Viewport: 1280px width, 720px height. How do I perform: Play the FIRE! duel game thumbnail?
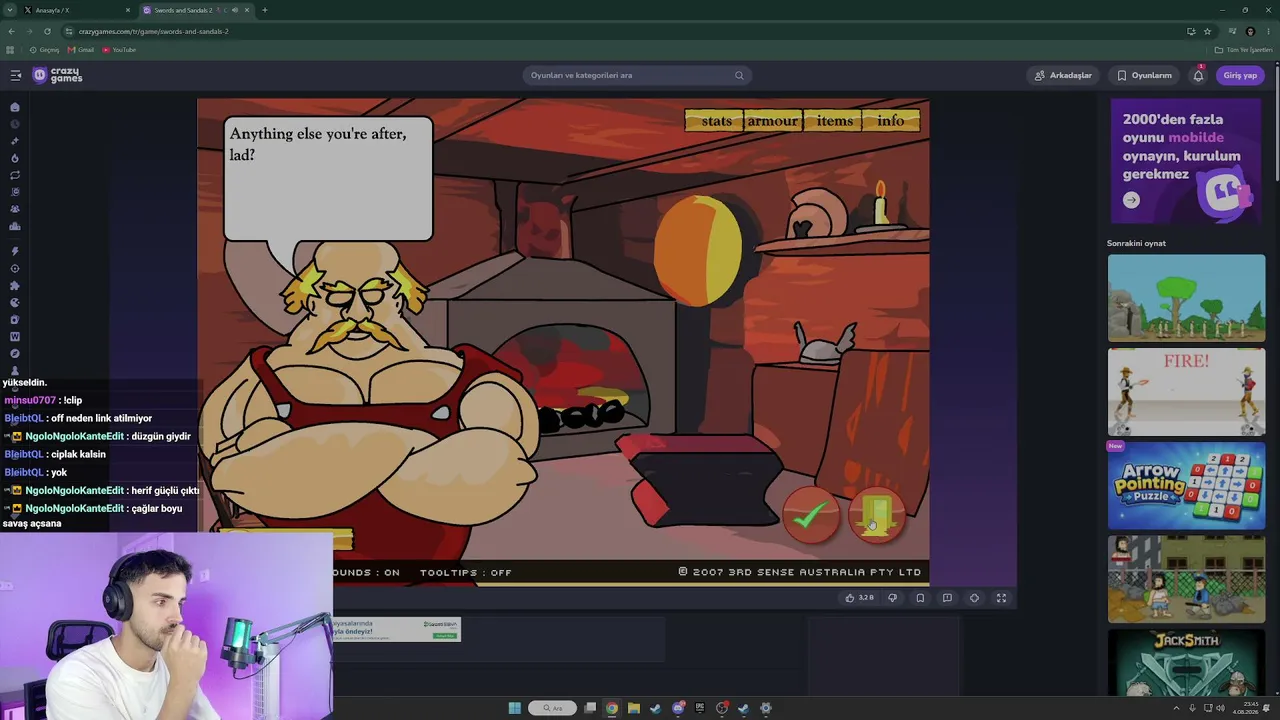click(x=1186, y=392)
